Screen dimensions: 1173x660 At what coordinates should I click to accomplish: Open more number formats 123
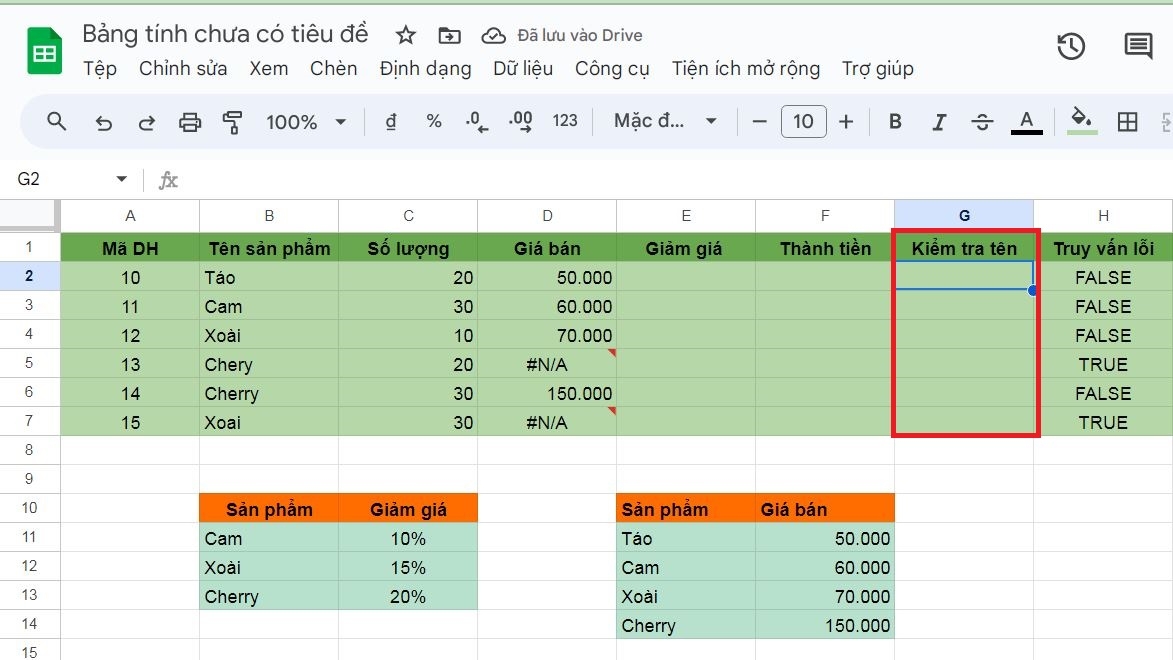[x=565, y=121]
